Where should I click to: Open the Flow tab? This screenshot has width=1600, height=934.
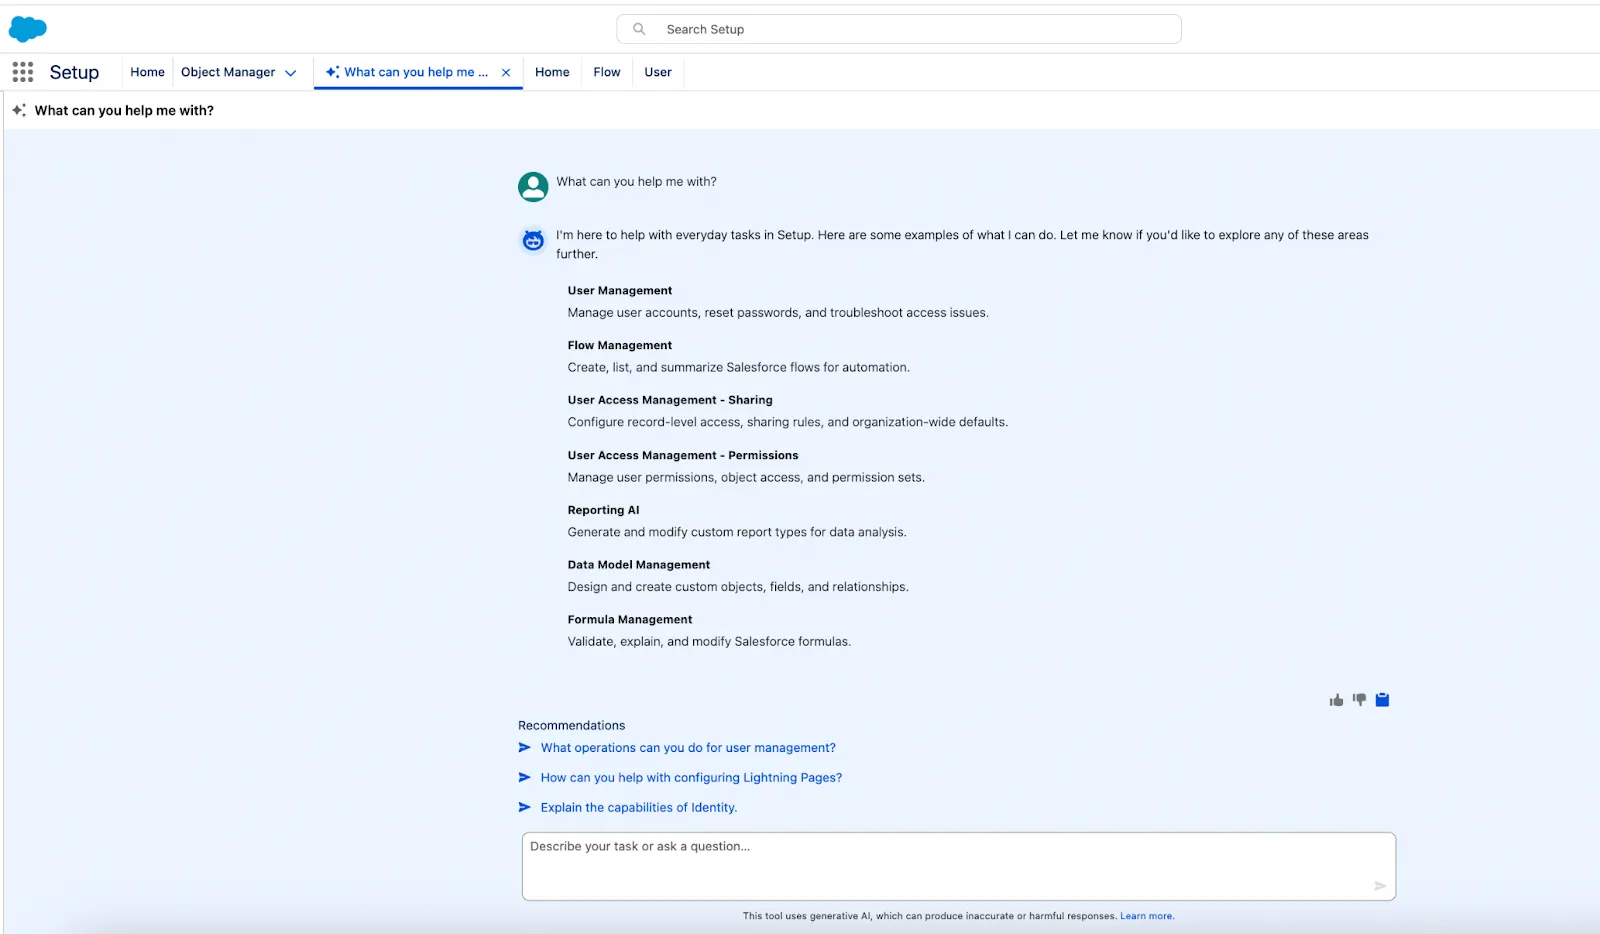coord(606,72)
